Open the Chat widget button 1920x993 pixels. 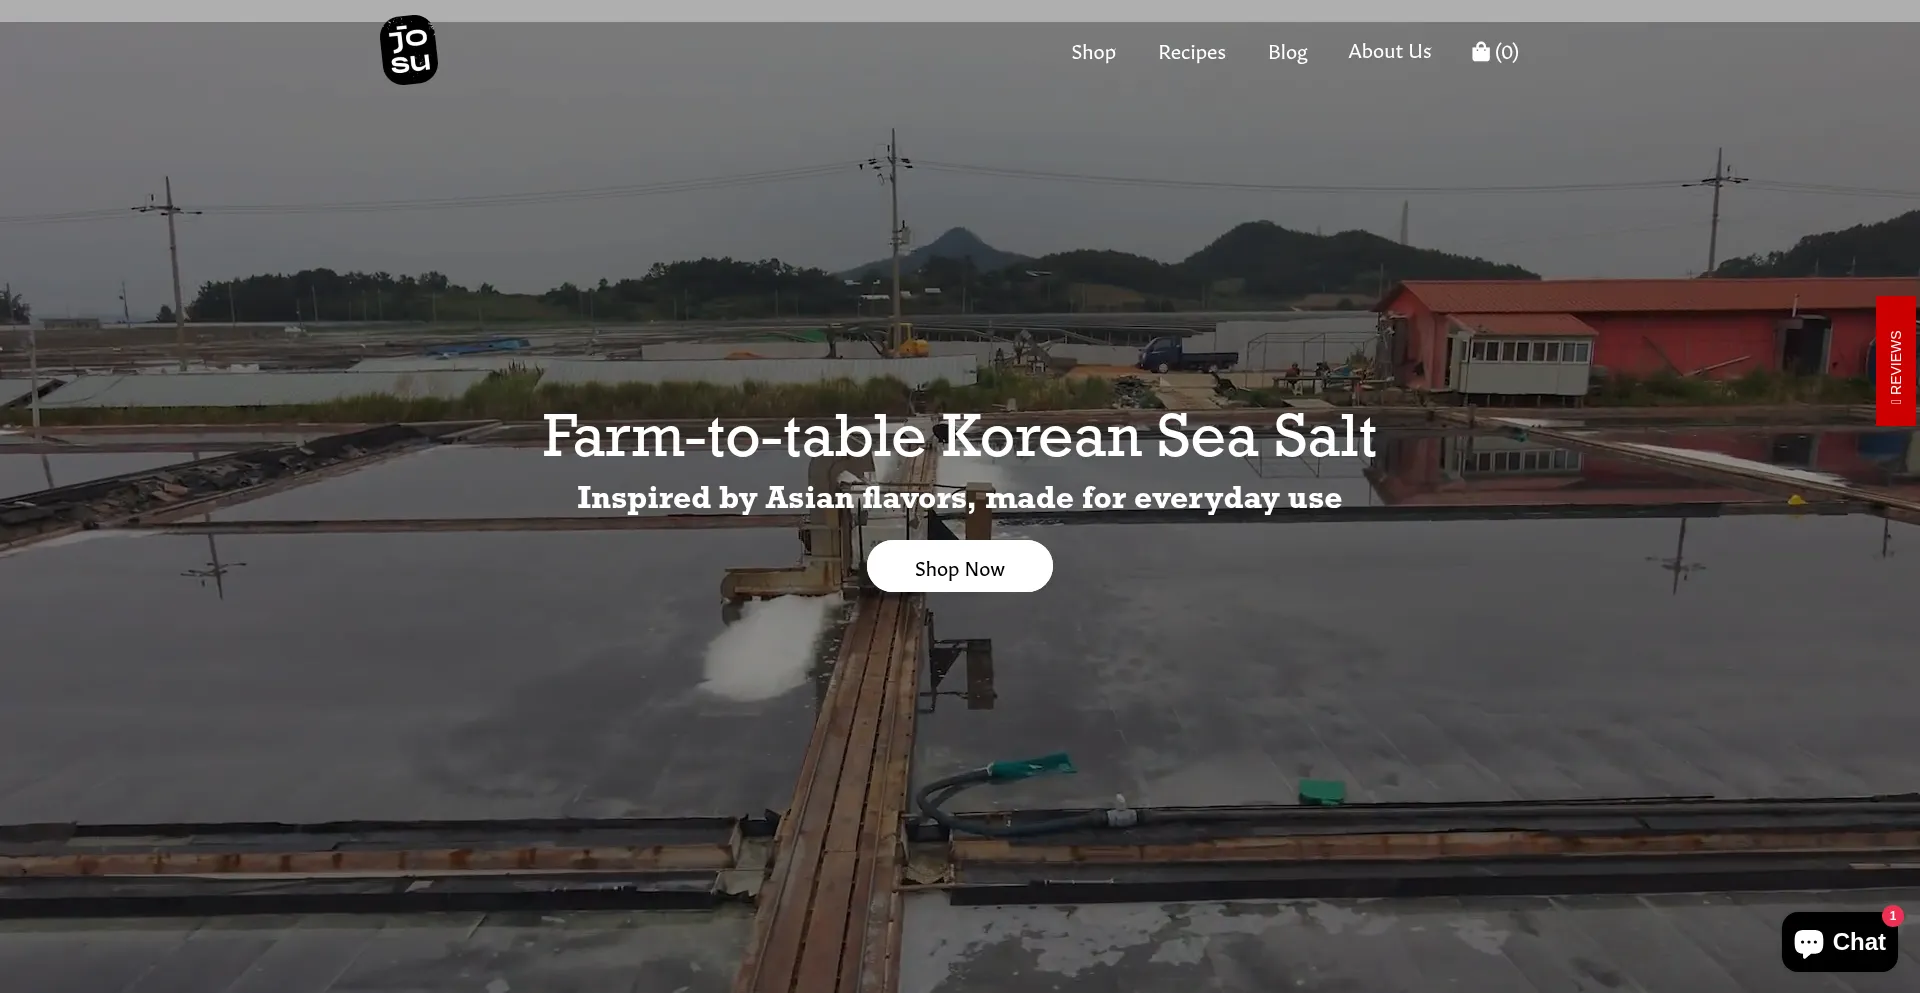click(x=1840, y=942)
